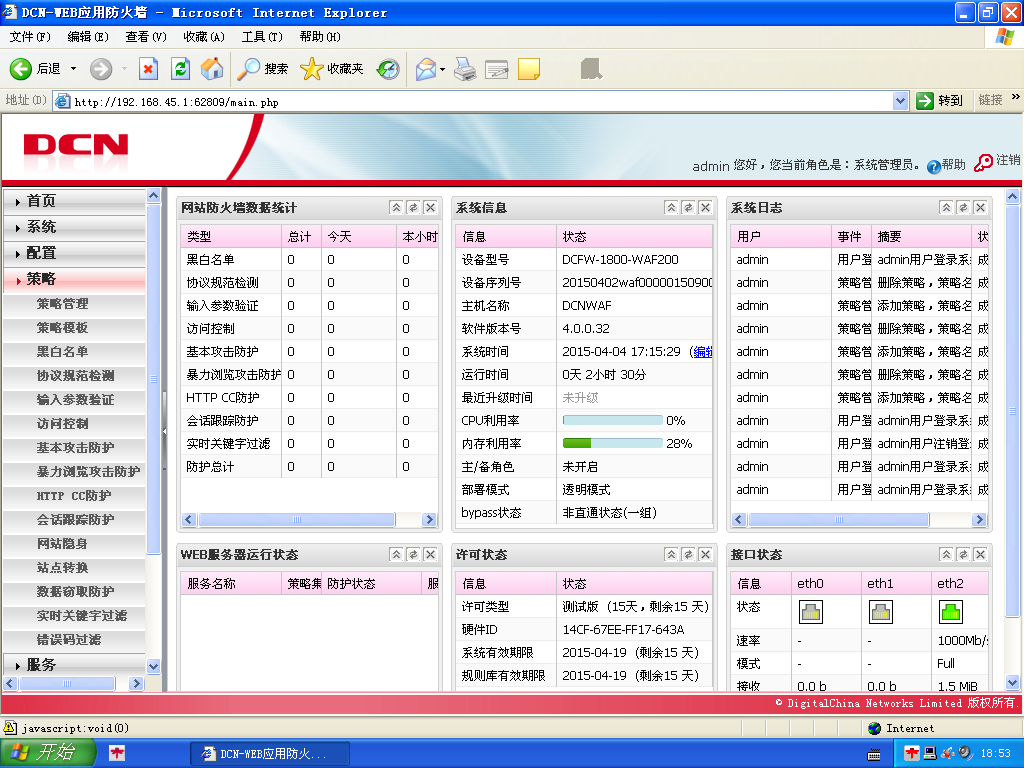Refresh the 网站防火墙数据统计 panel
The width and height of the screenshot is (1024, 768).
click(413, 208)
